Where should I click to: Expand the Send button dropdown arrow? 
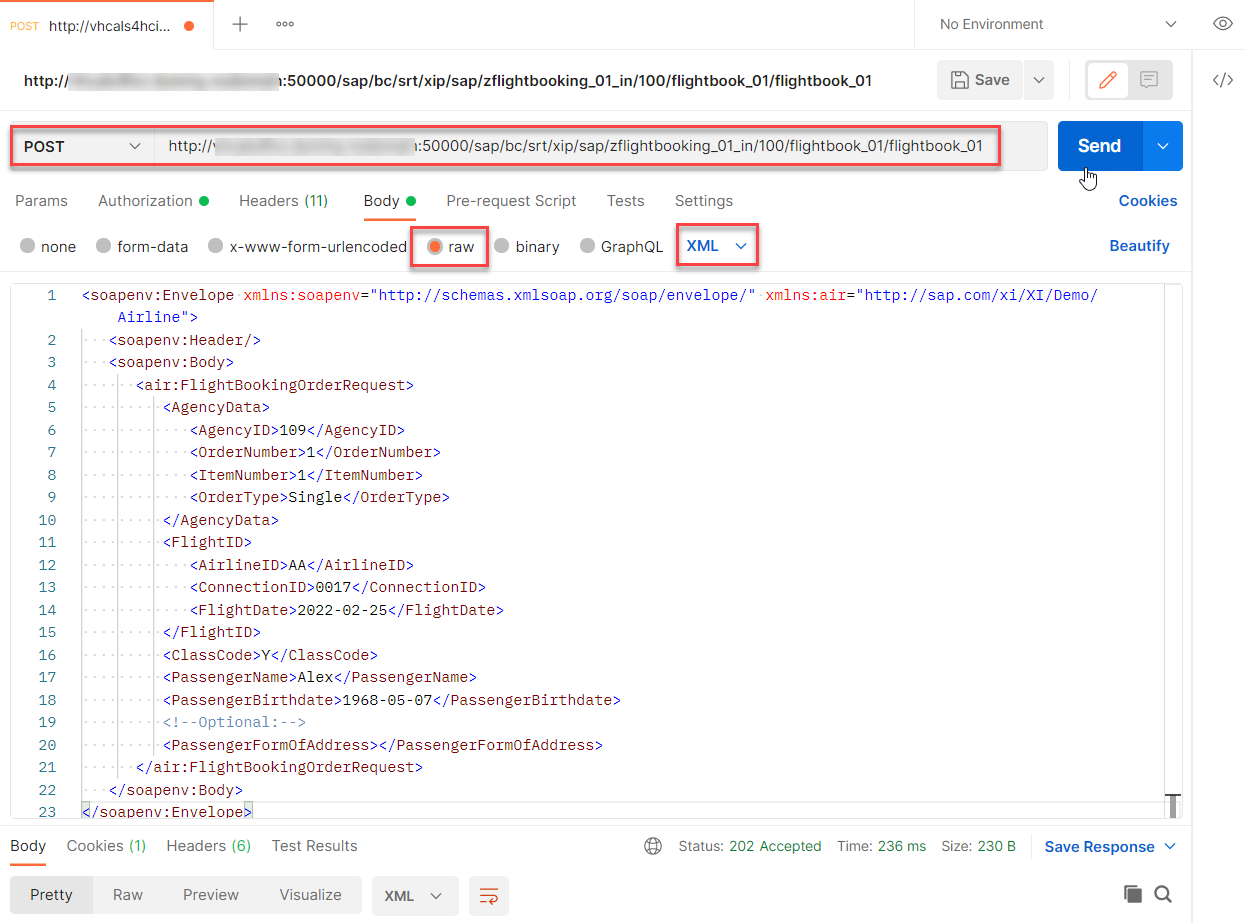pyautogui.click(x=1162, y=146)
